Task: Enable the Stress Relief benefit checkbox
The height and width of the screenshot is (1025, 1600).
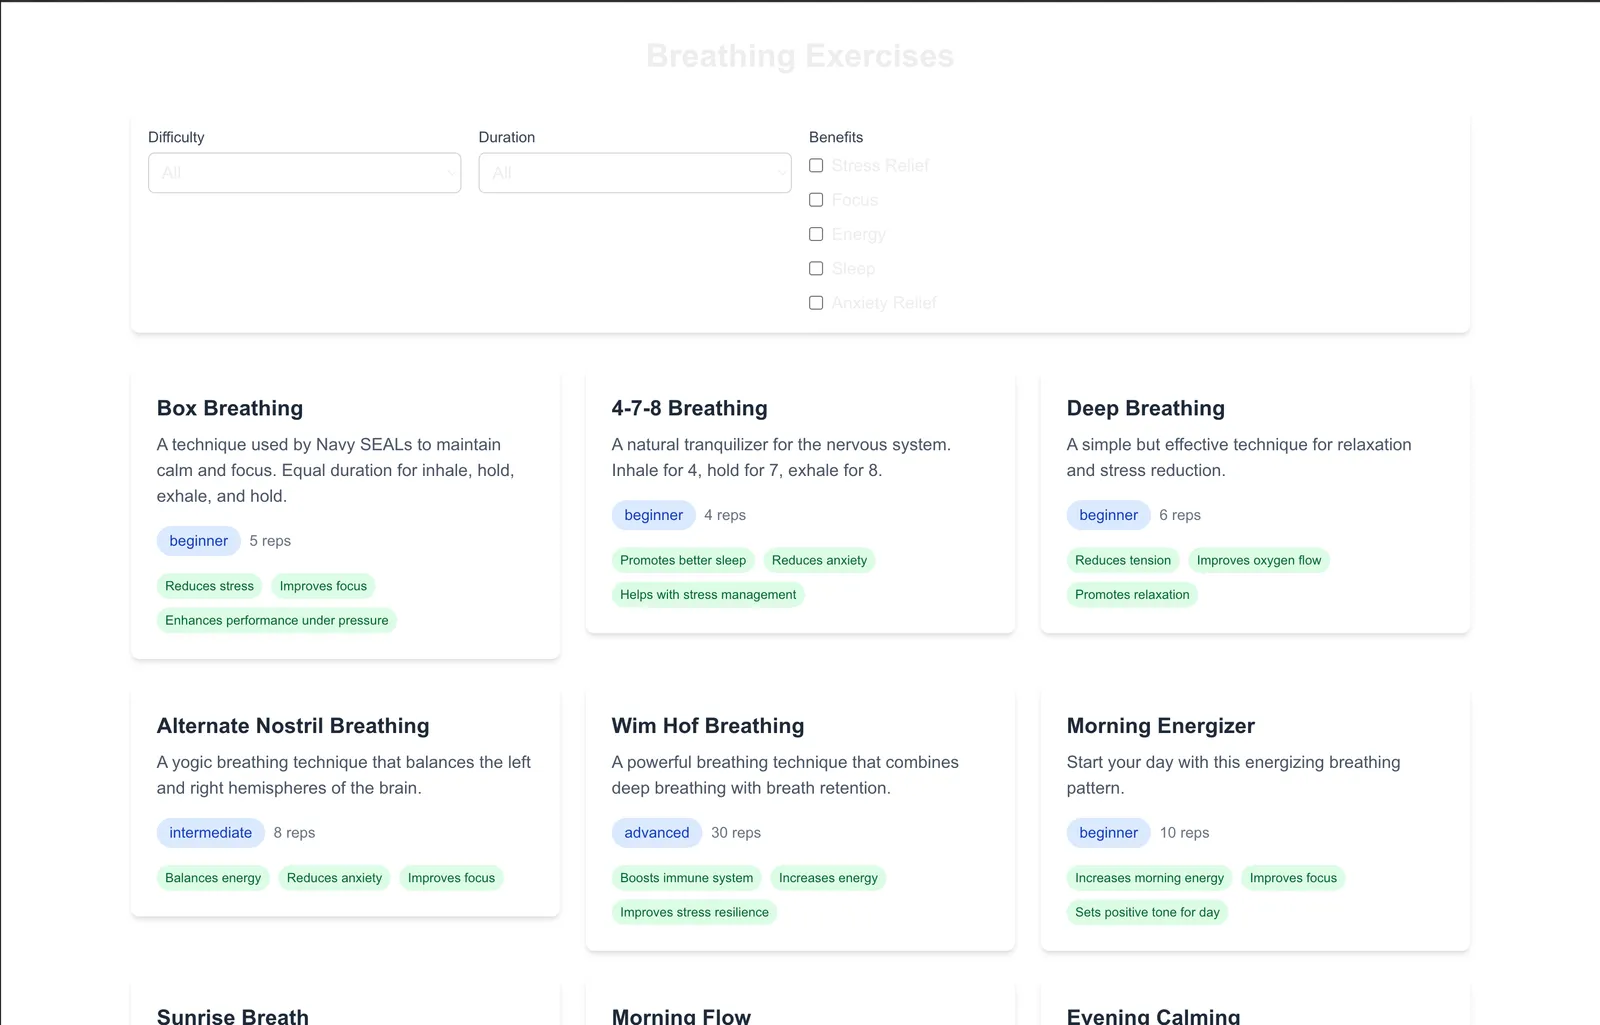Action: [x=816, y=166]
